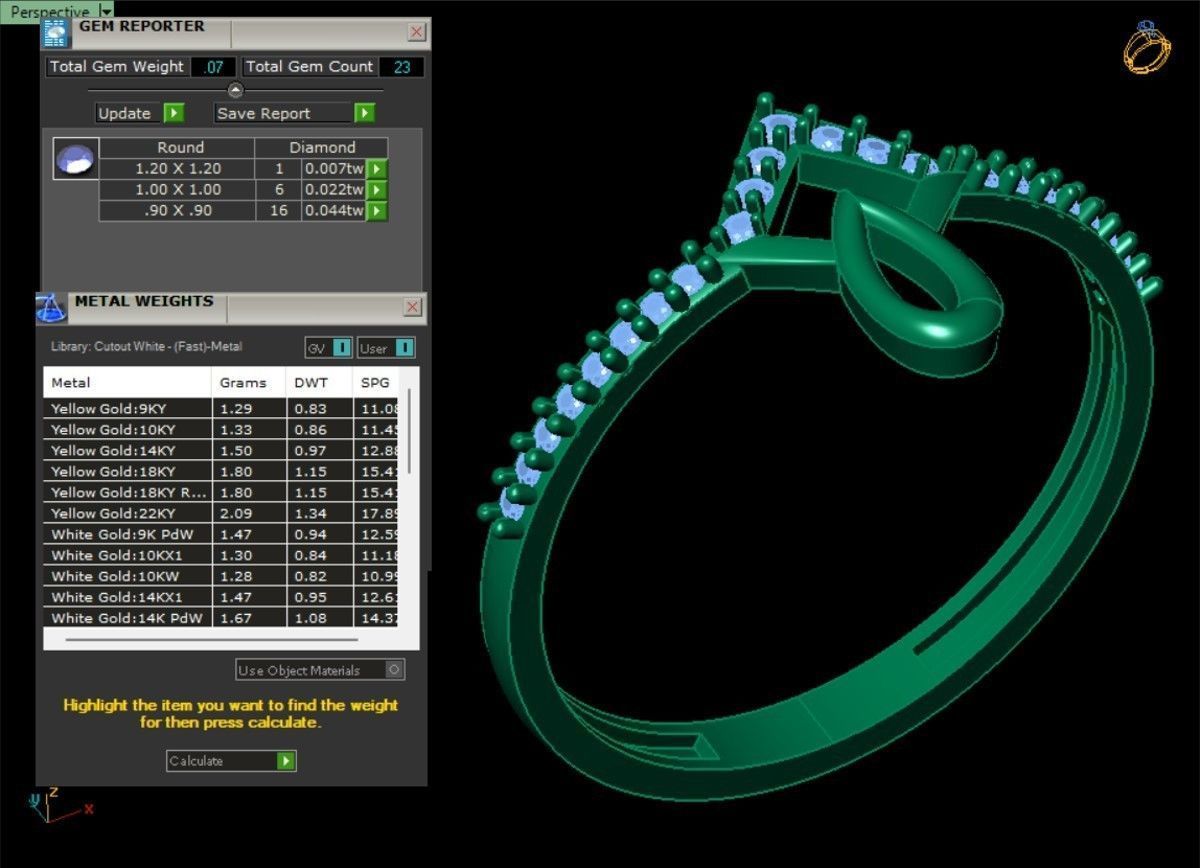1200x868 pixels.
Task: Select the 1.00 X 1.00 size cell
Action: 177,190
